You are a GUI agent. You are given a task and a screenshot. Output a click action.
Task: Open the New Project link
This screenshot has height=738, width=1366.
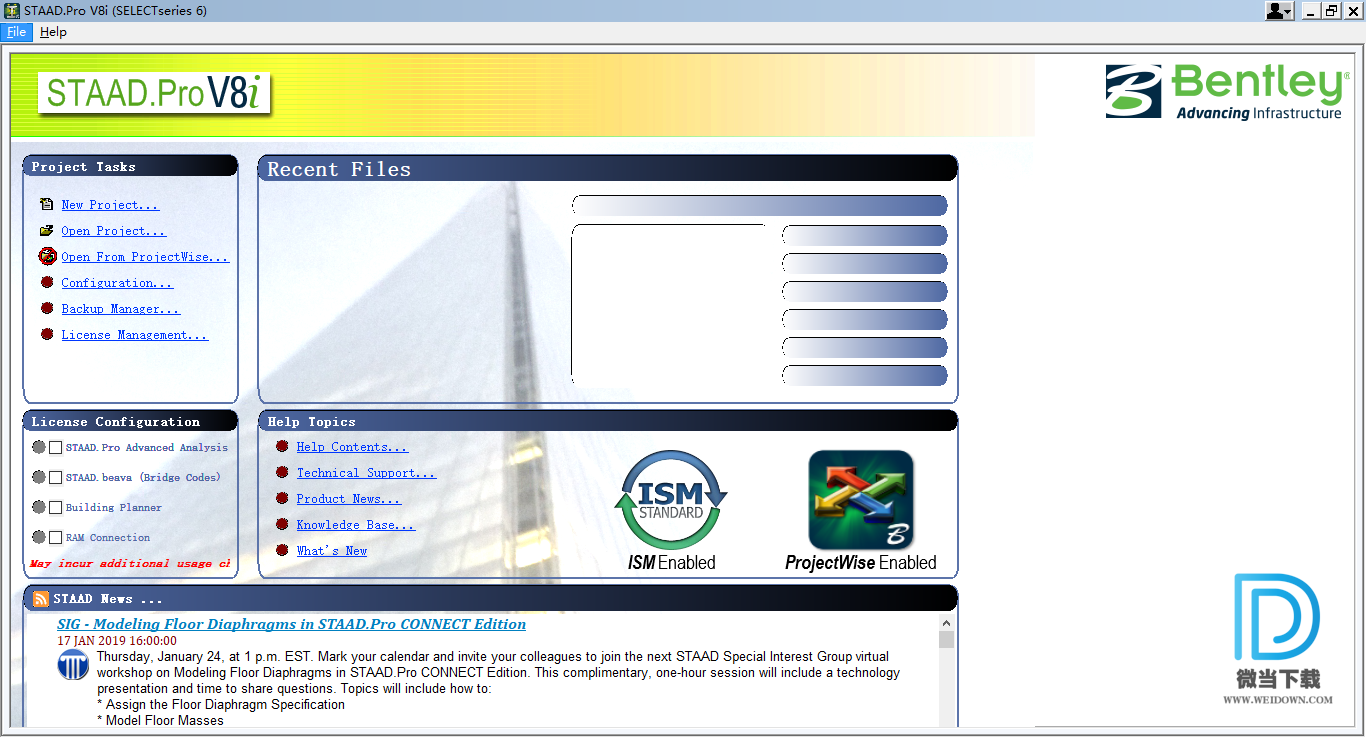tap(110, 205)
